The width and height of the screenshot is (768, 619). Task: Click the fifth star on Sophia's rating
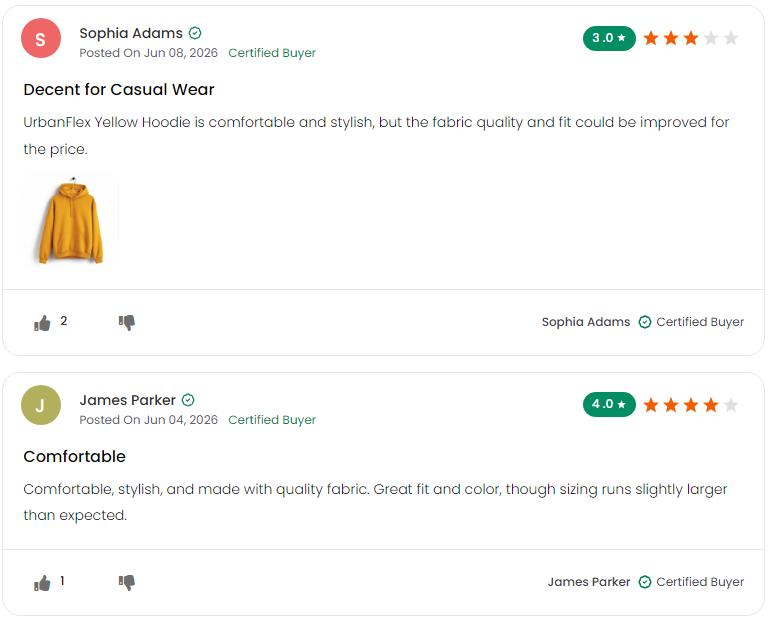(731, 38)
